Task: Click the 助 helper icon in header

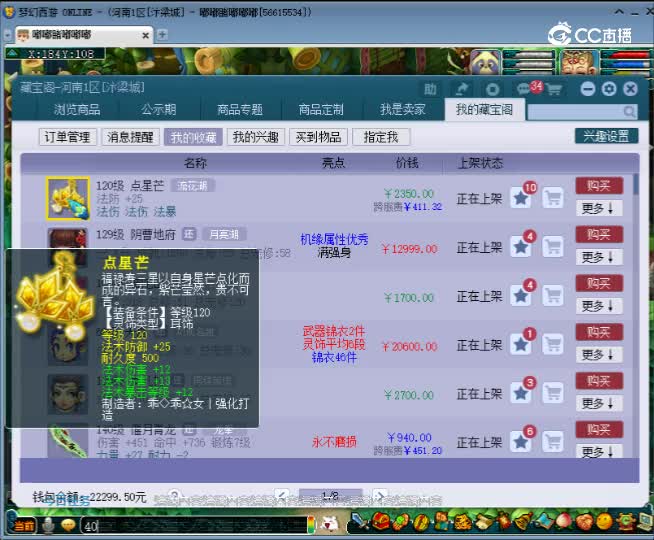Action: click(x=430, y=89)
